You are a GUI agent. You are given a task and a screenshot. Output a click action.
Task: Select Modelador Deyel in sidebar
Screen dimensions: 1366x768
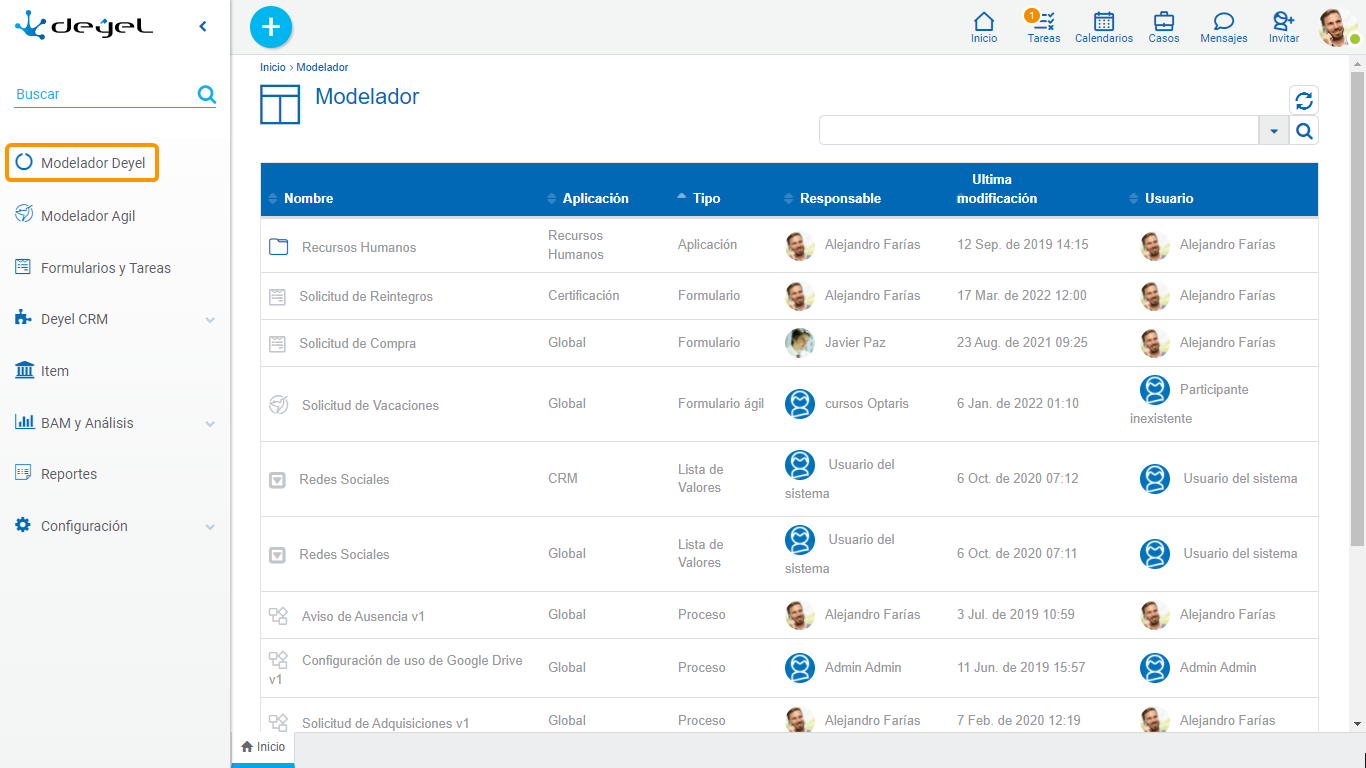pyautogui.click(x=82, y=163)
